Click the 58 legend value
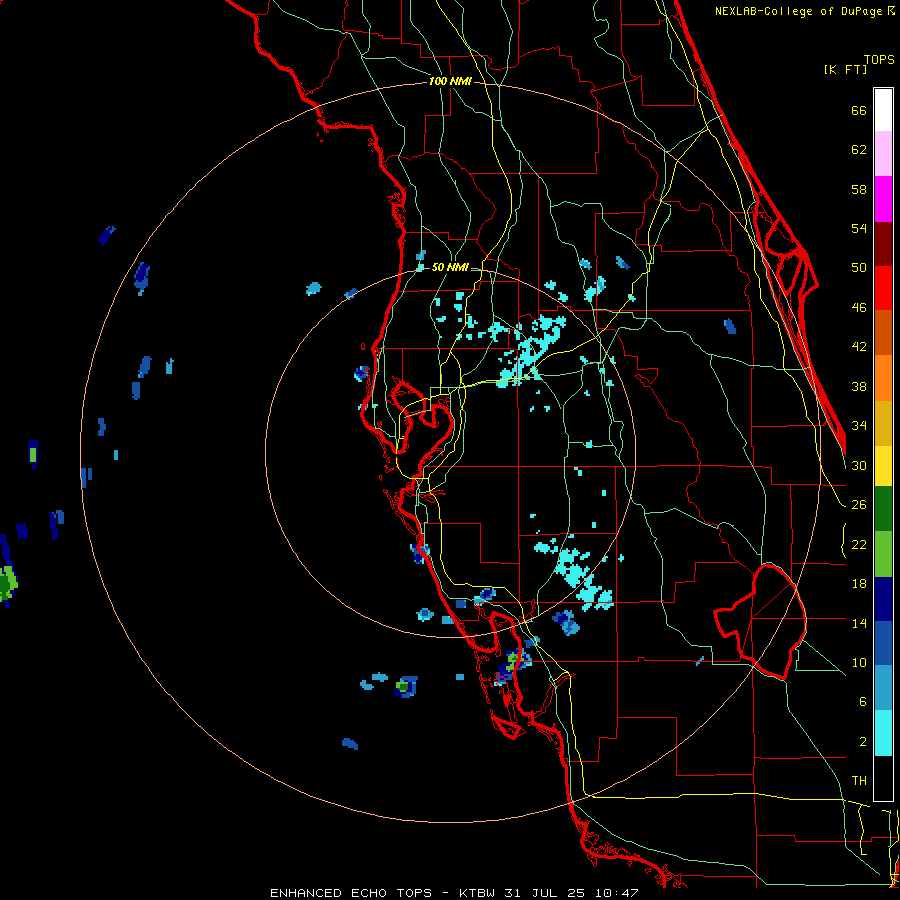 pos(859,189)
